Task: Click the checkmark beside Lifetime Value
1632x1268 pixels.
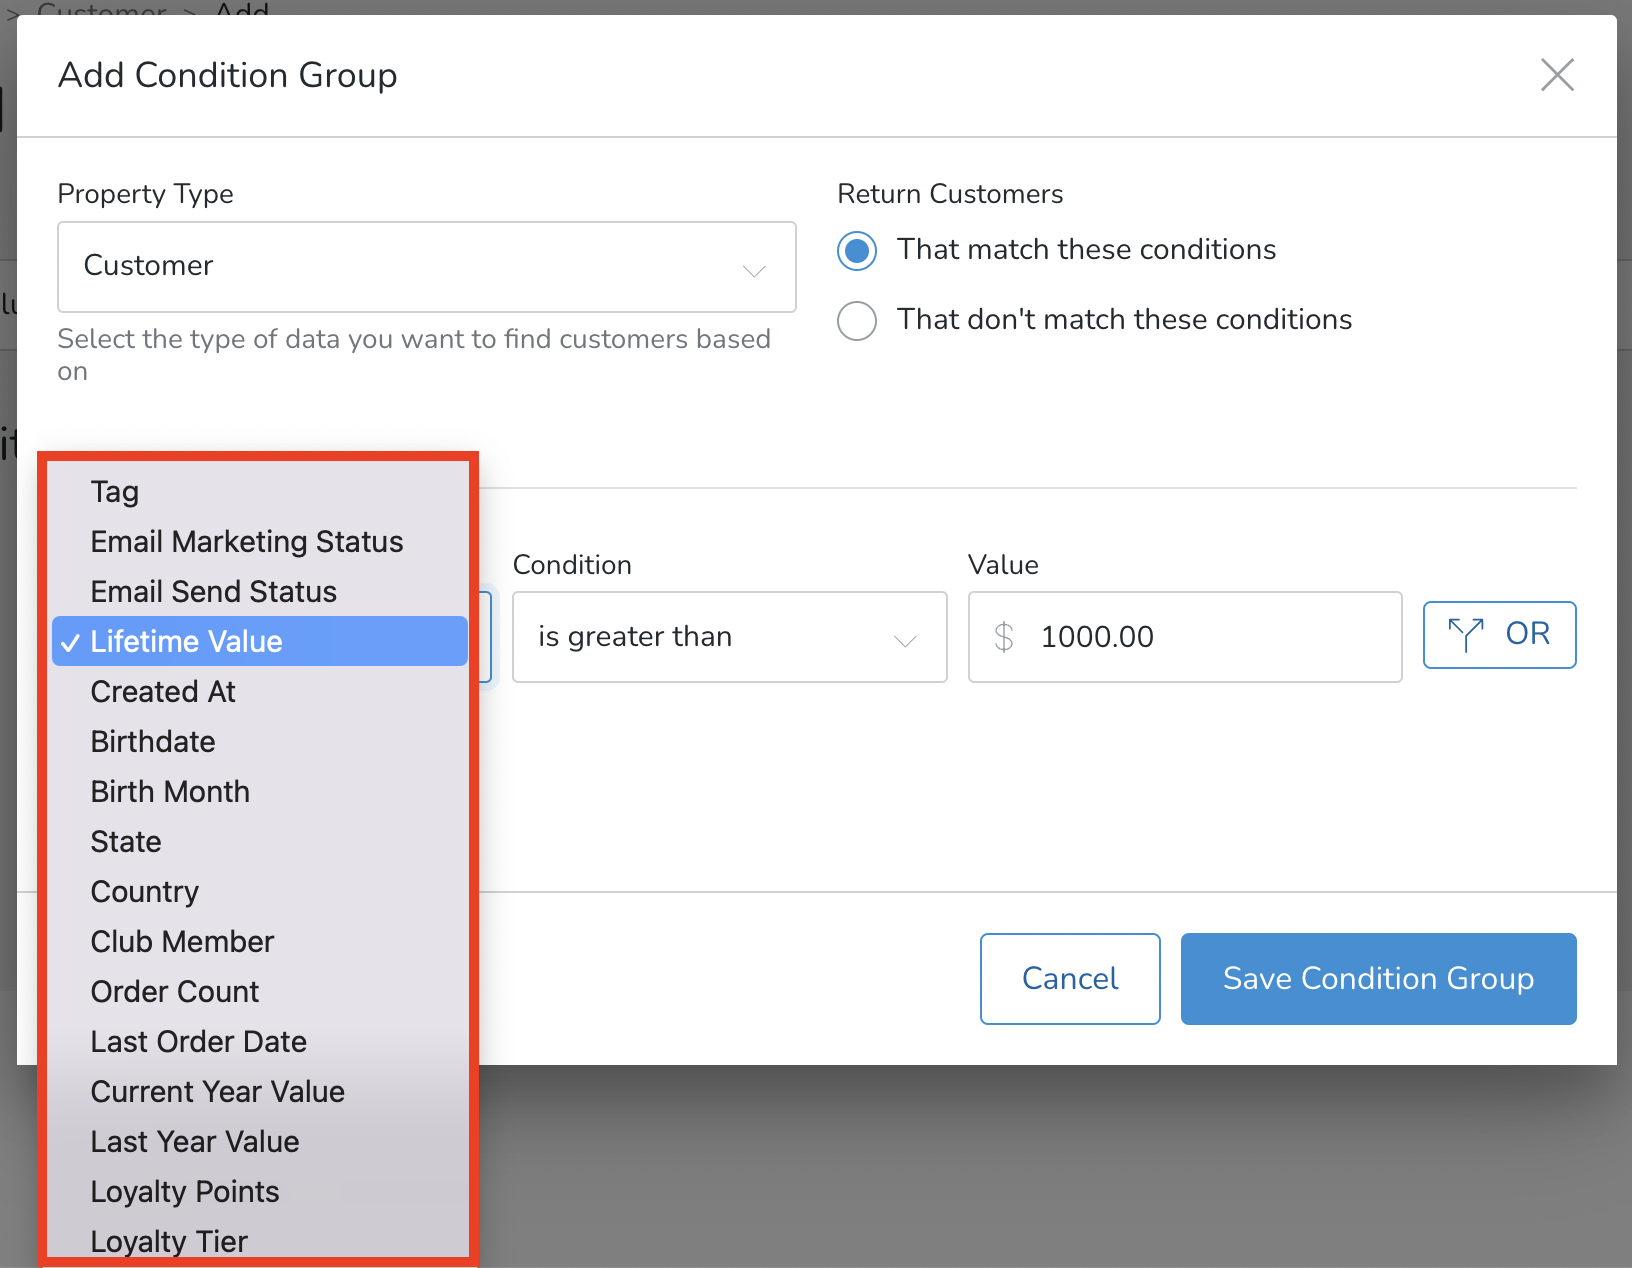Action: [x=70, y=642]
